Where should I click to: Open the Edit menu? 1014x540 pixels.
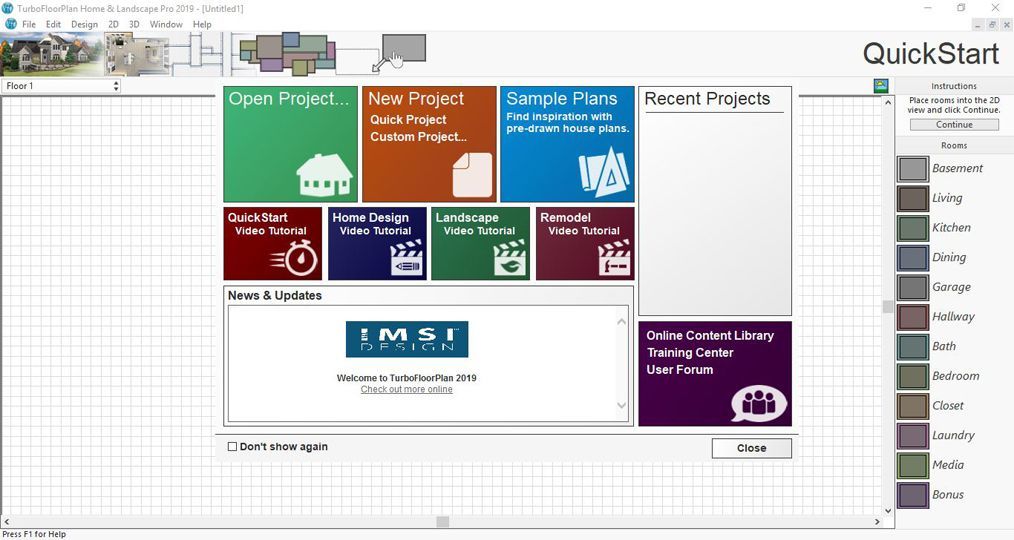click(x=53, y=24)
